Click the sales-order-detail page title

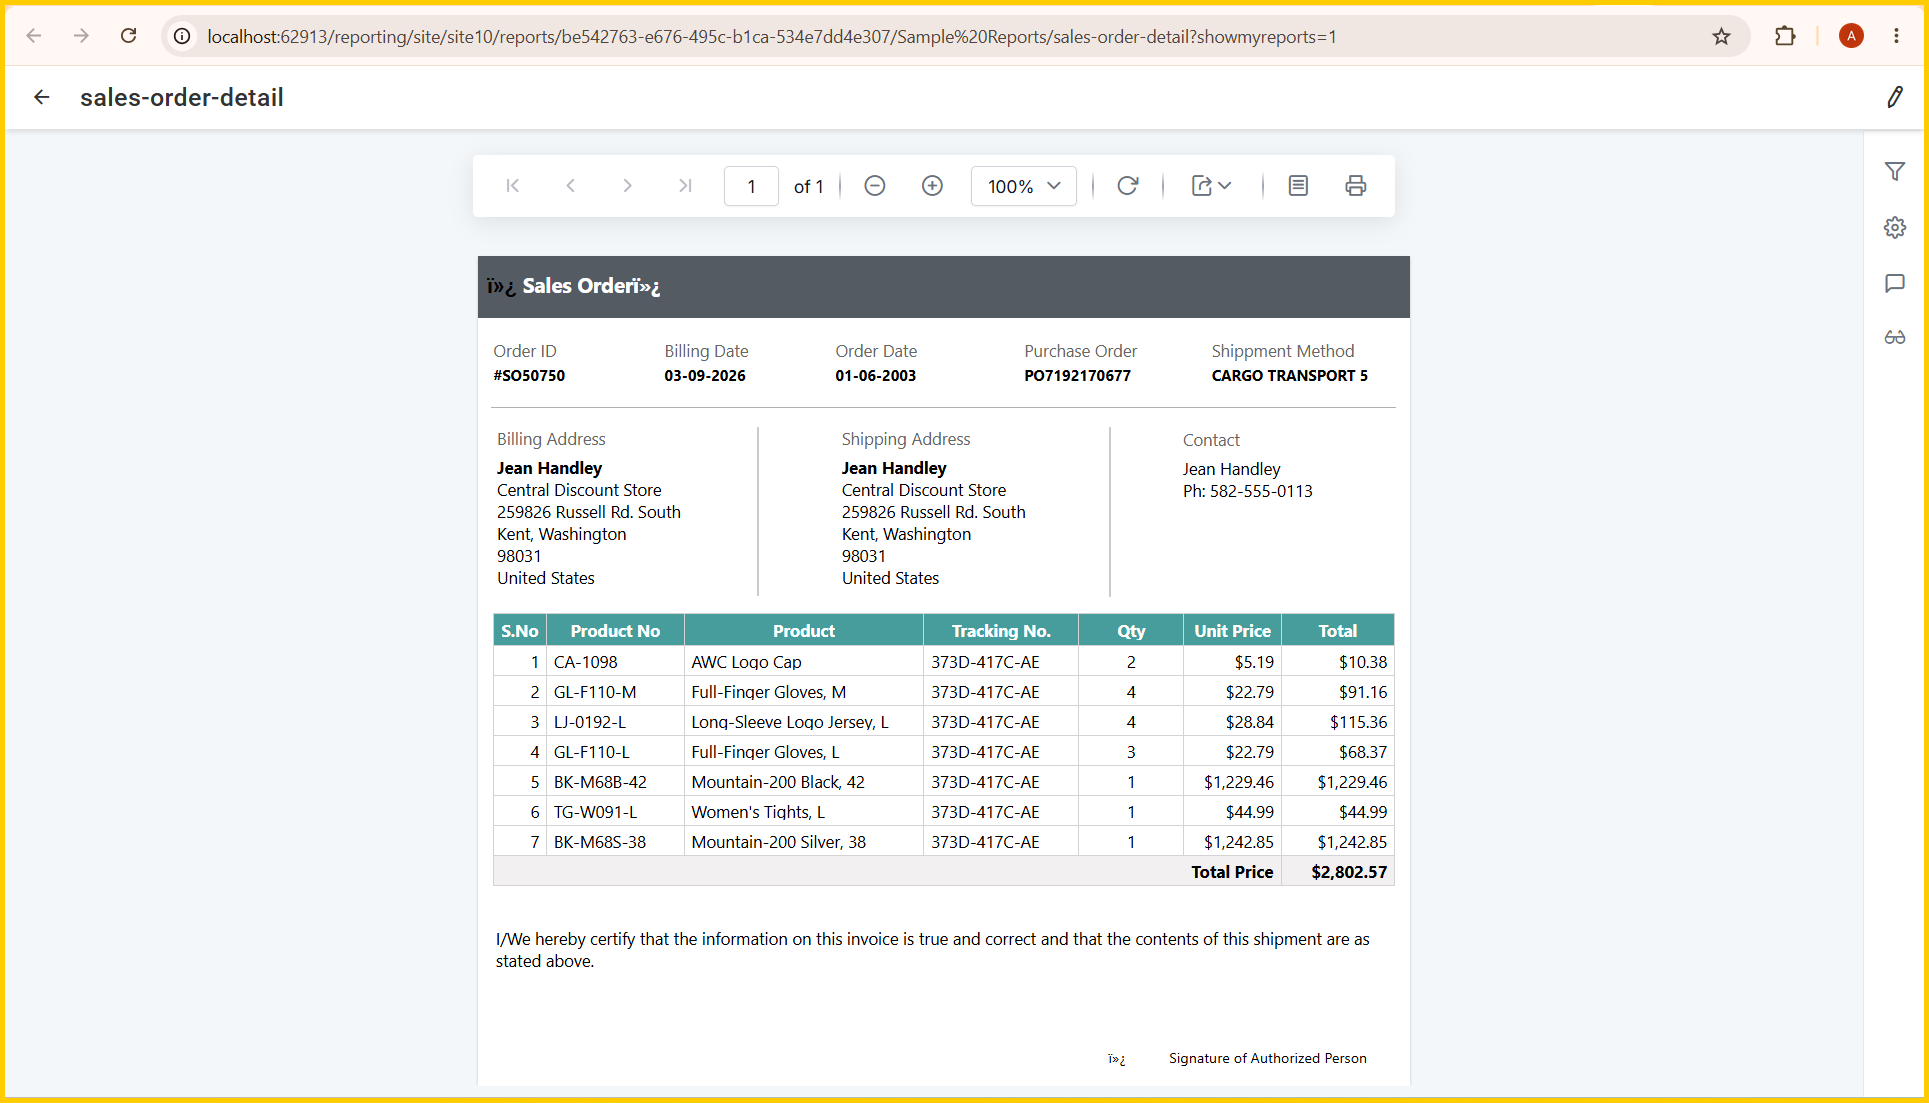point(182,97)
